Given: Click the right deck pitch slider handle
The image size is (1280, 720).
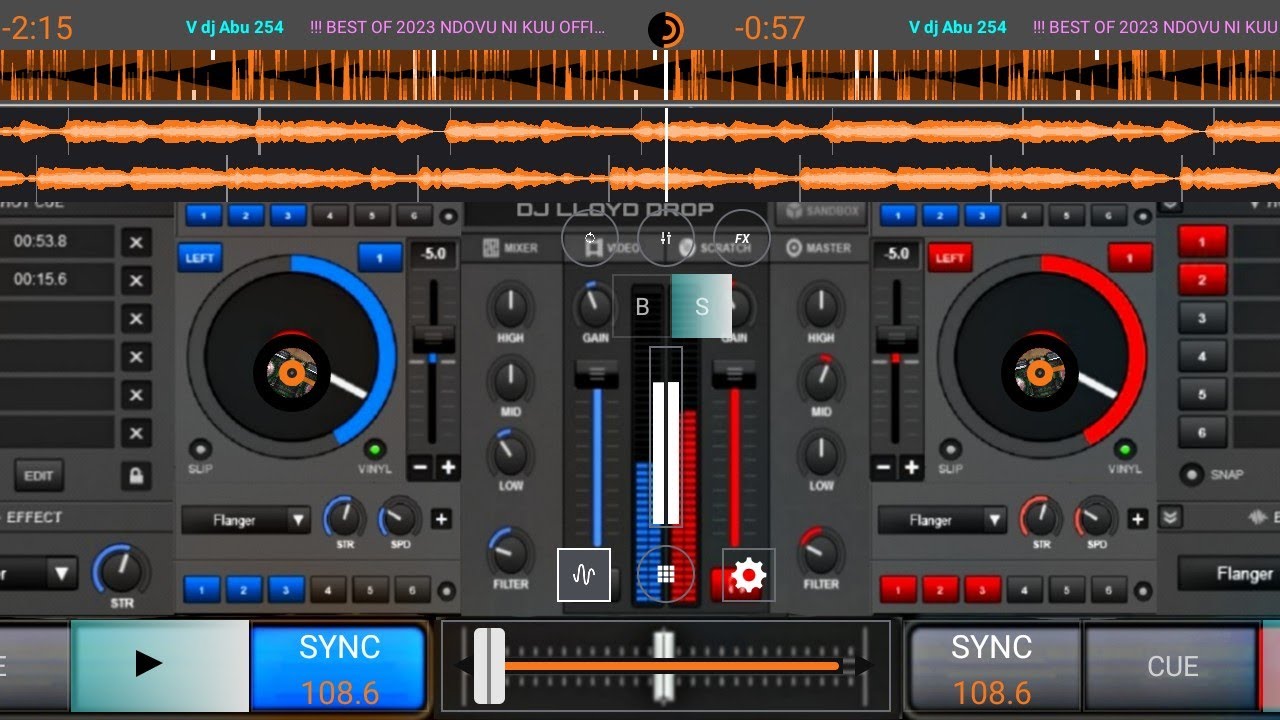Looking at the screenshot, I should click(896, 340).
